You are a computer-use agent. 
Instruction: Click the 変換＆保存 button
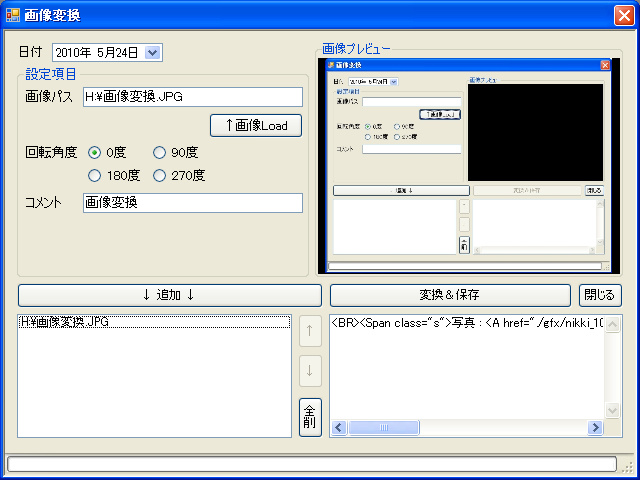coord(450,295)
